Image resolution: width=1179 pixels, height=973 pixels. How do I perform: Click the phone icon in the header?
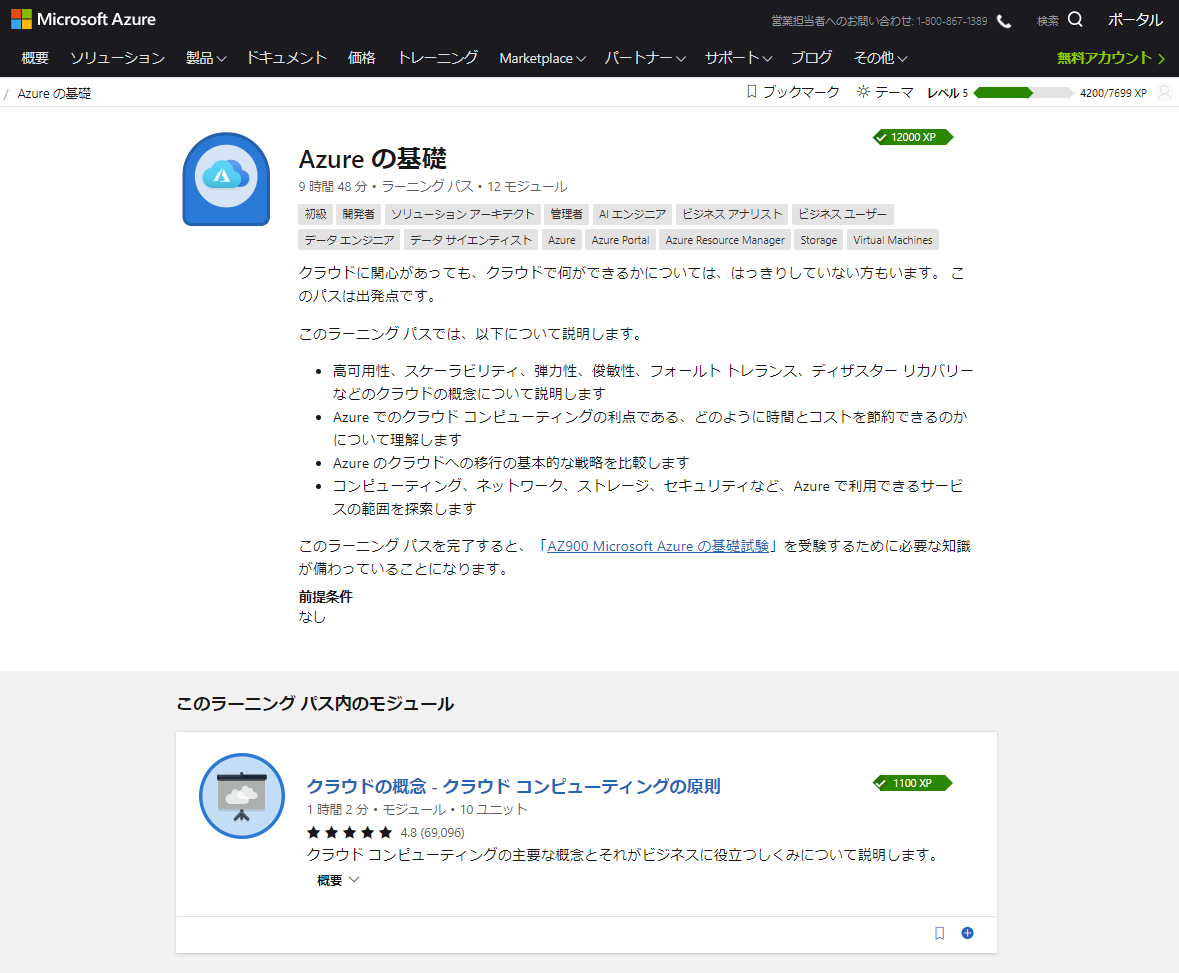1004,21
